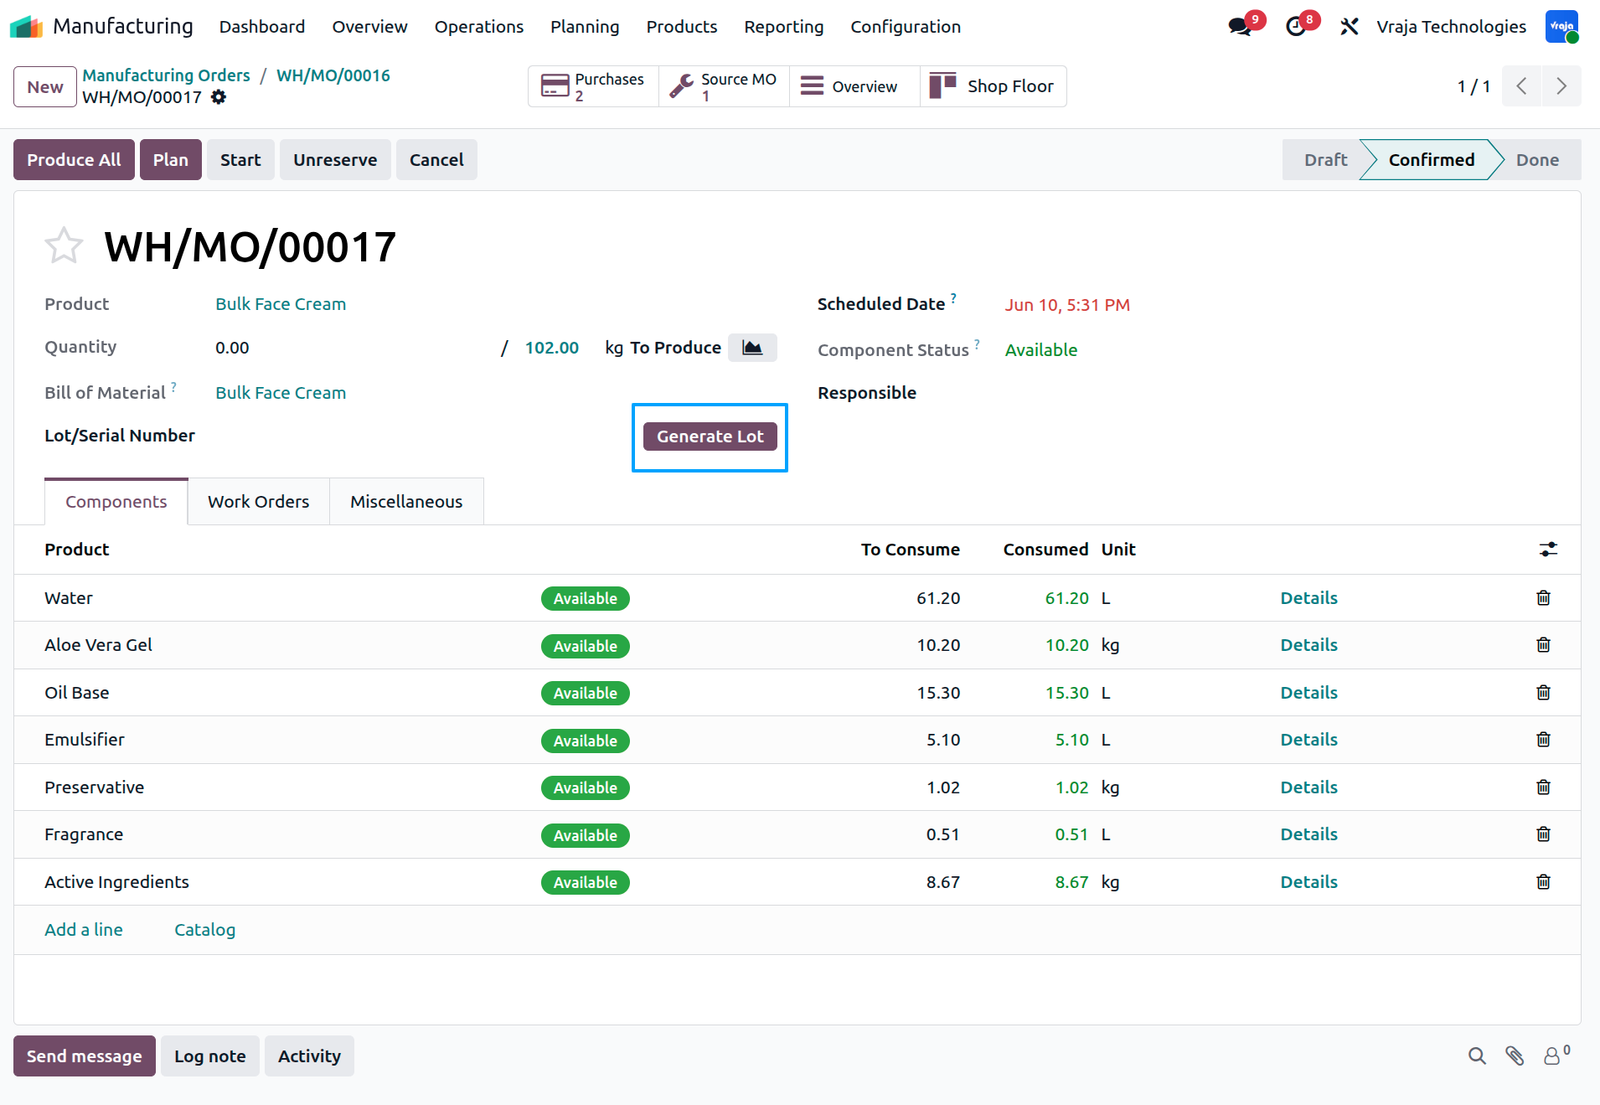Click the Scheduled Date value
This screenshot has height=1105, width=1600.
(x=1067, y=305)
